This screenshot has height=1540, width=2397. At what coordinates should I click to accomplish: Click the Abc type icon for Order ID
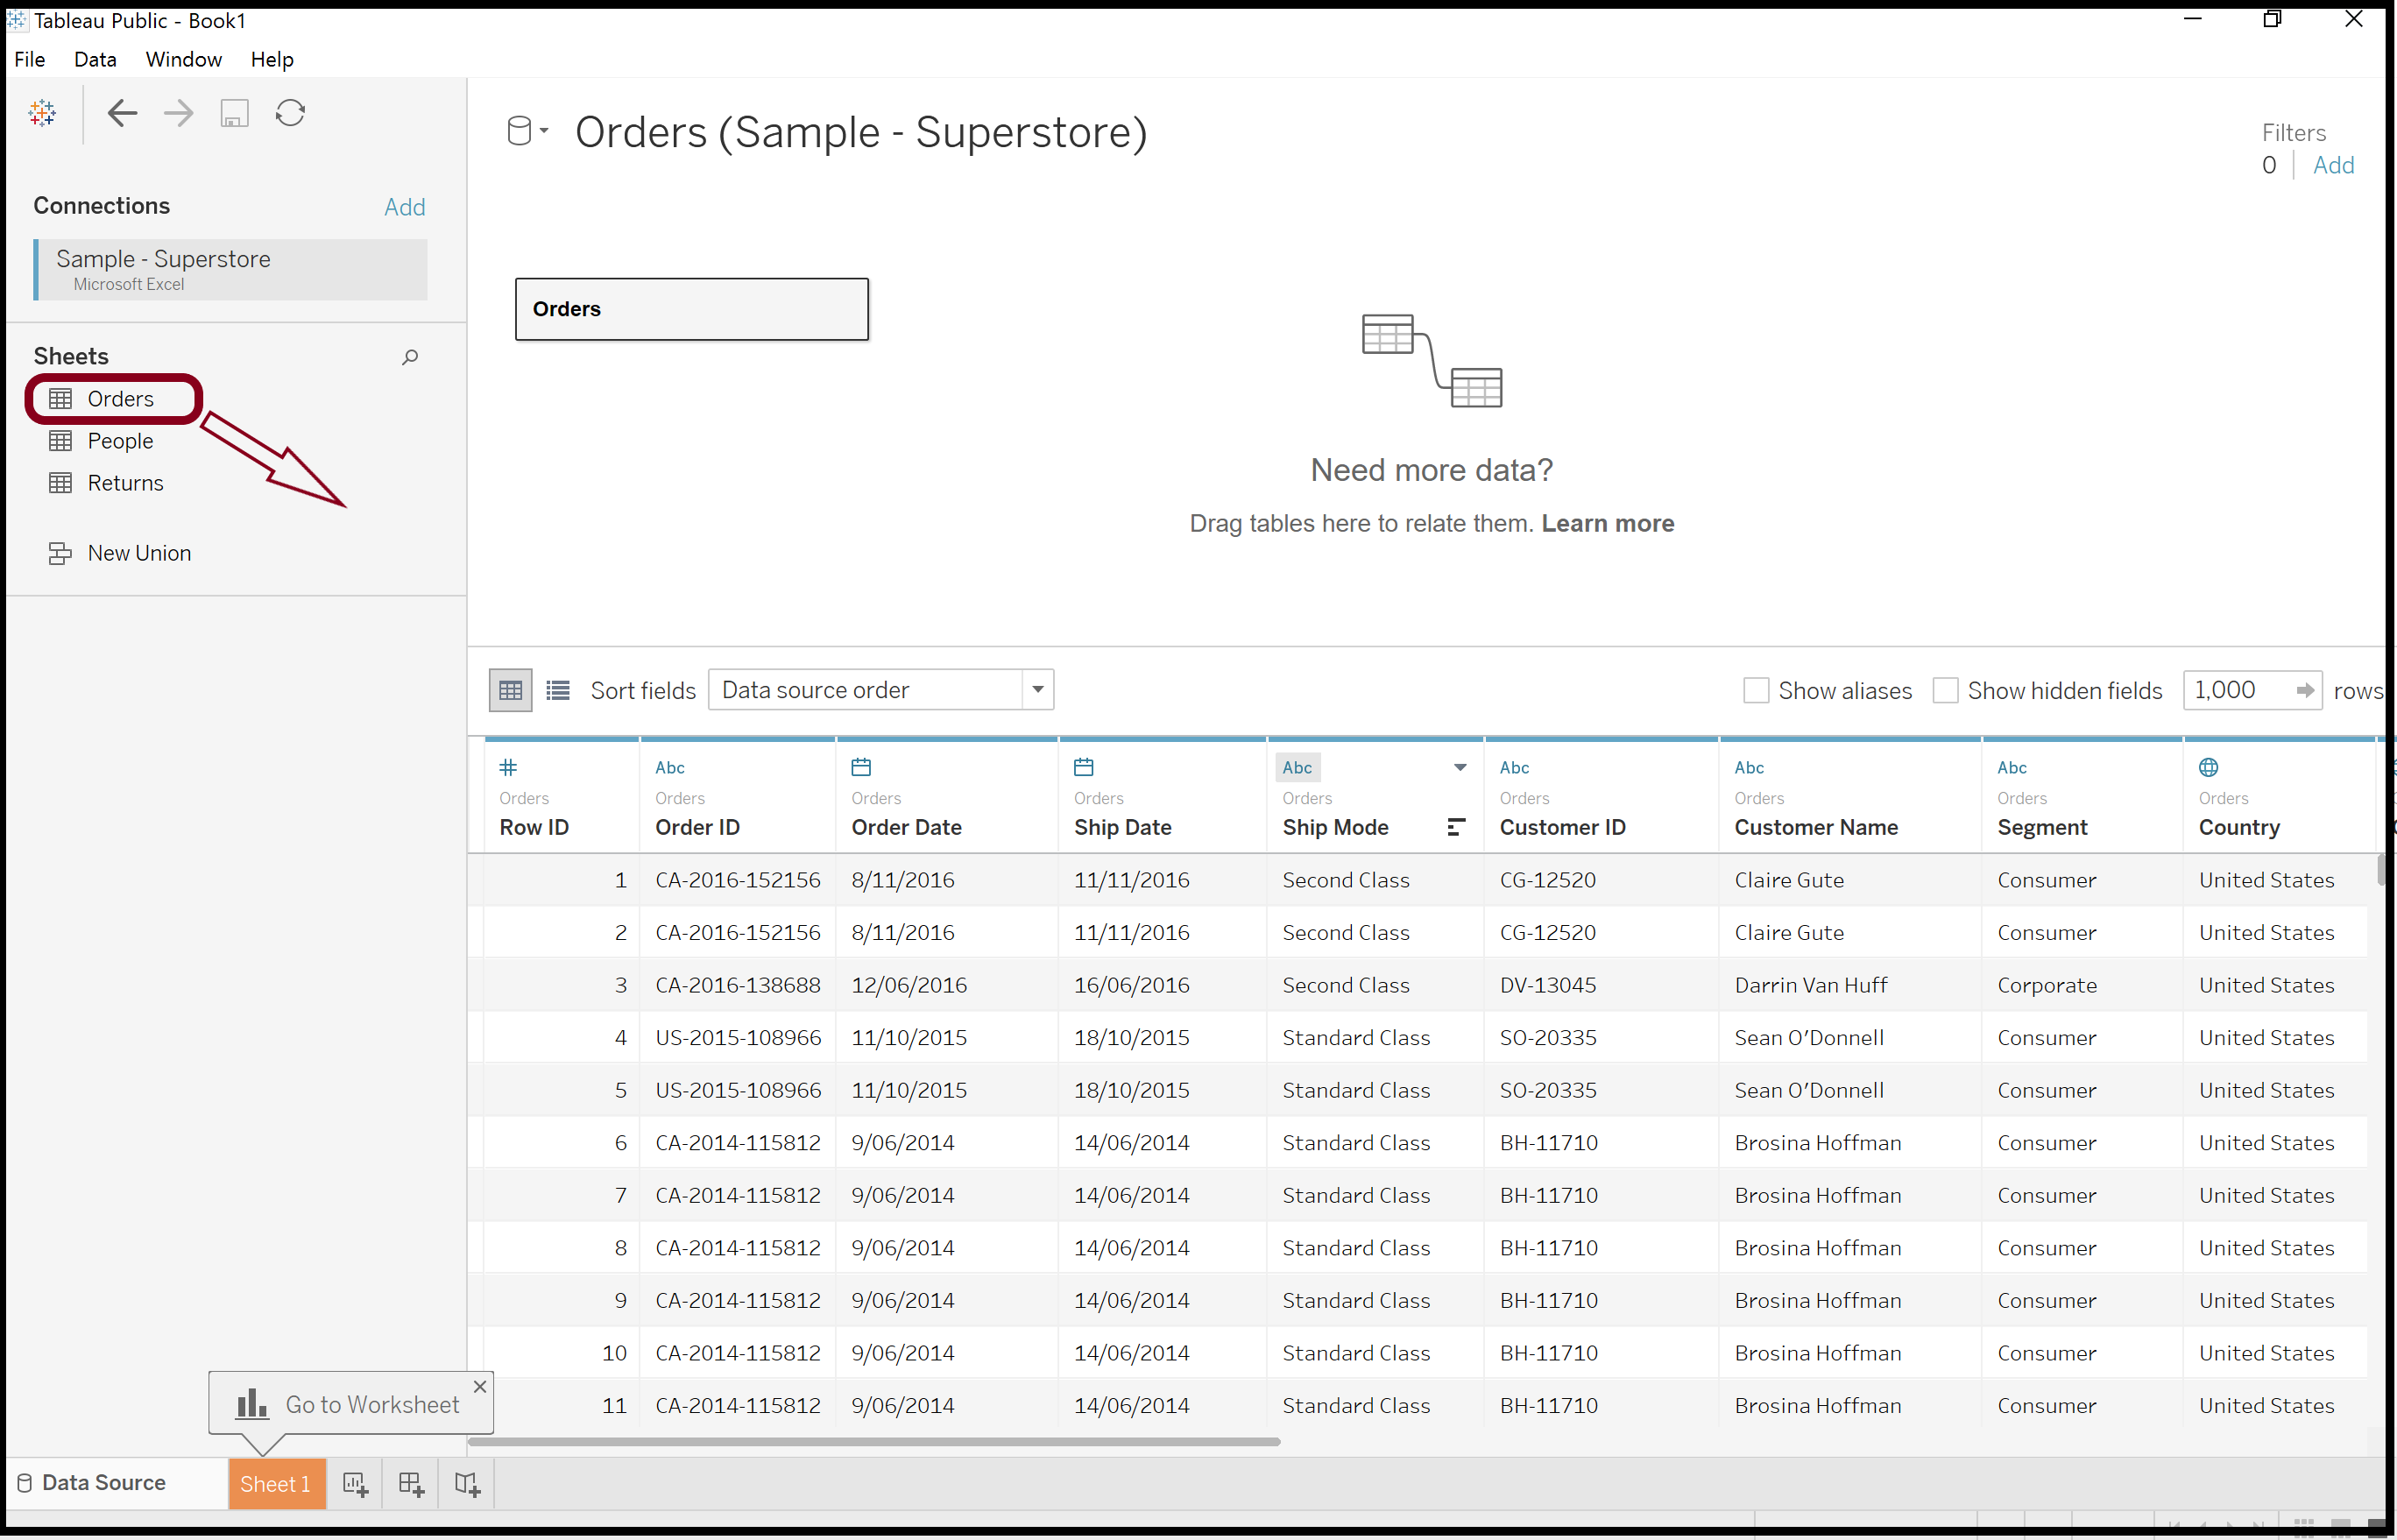click(x=670, y=768)
